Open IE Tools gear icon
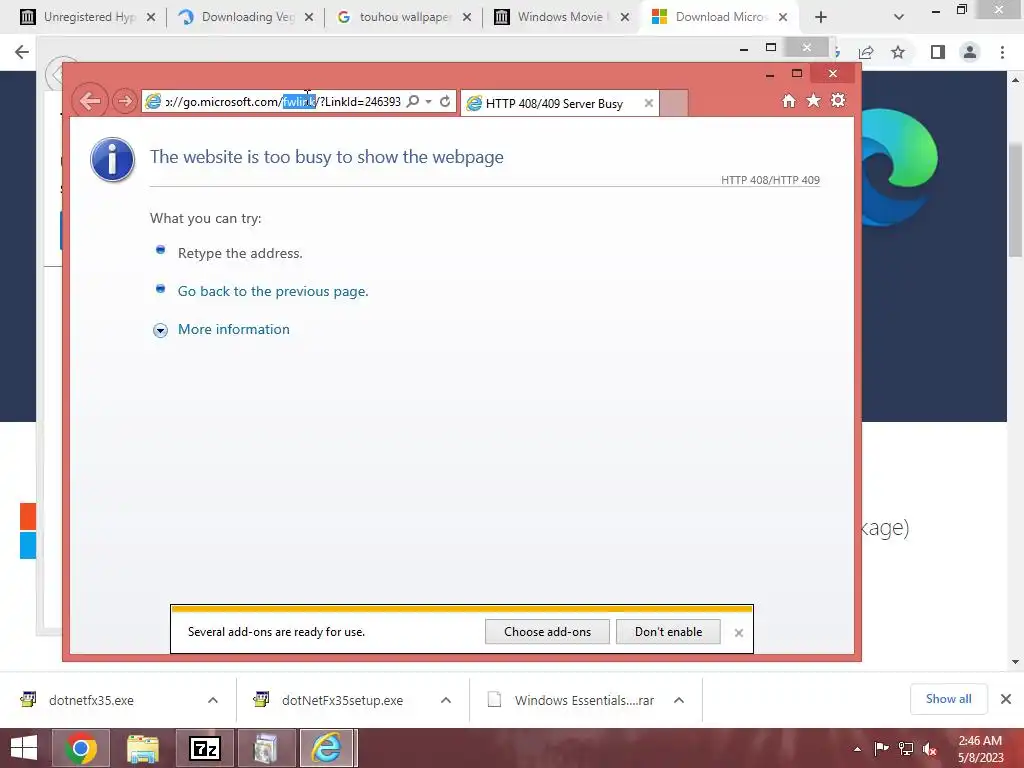The image size is (1024, 768). [x=838, y=101]
